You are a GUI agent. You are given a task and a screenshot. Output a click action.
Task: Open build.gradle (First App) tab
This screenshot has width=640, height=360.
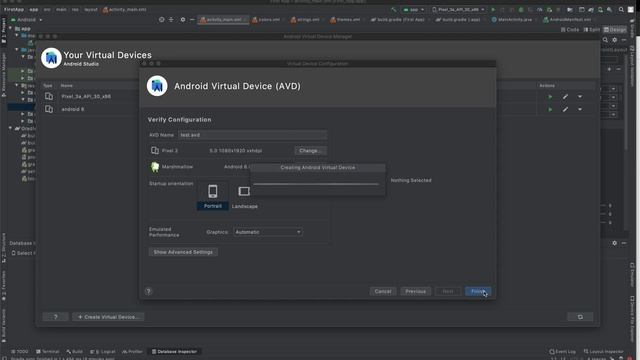tap(398, 20)
